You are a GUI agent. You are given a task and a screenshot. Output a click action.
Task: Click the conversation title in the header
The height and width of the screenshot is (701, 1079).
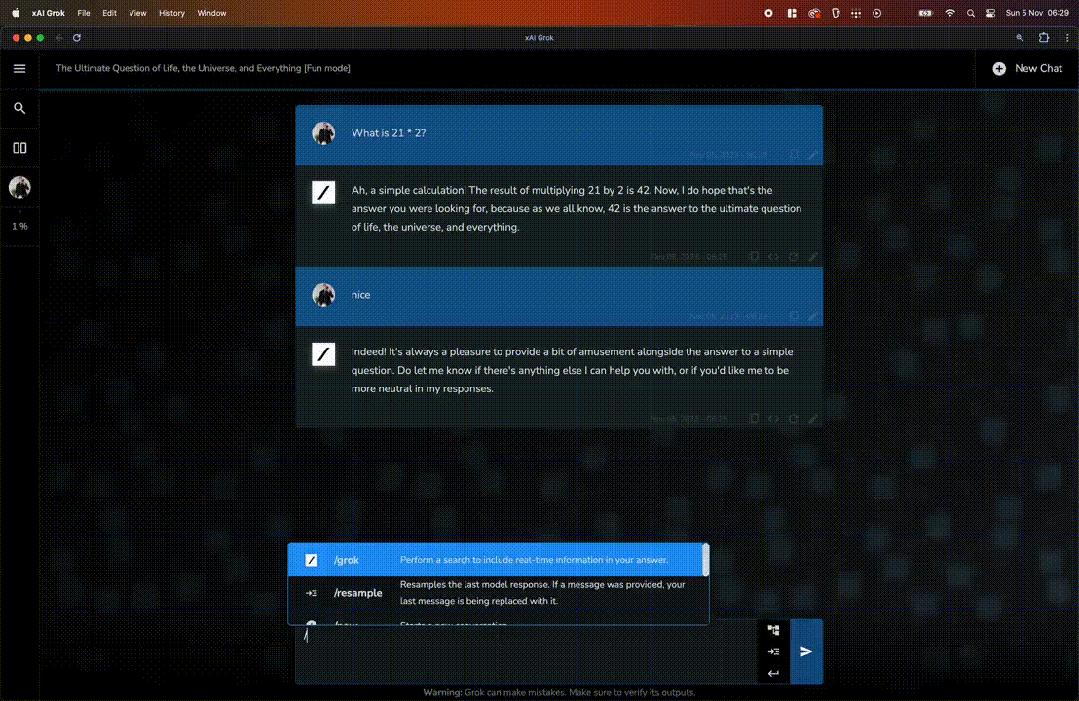click(x=203, y=68)
